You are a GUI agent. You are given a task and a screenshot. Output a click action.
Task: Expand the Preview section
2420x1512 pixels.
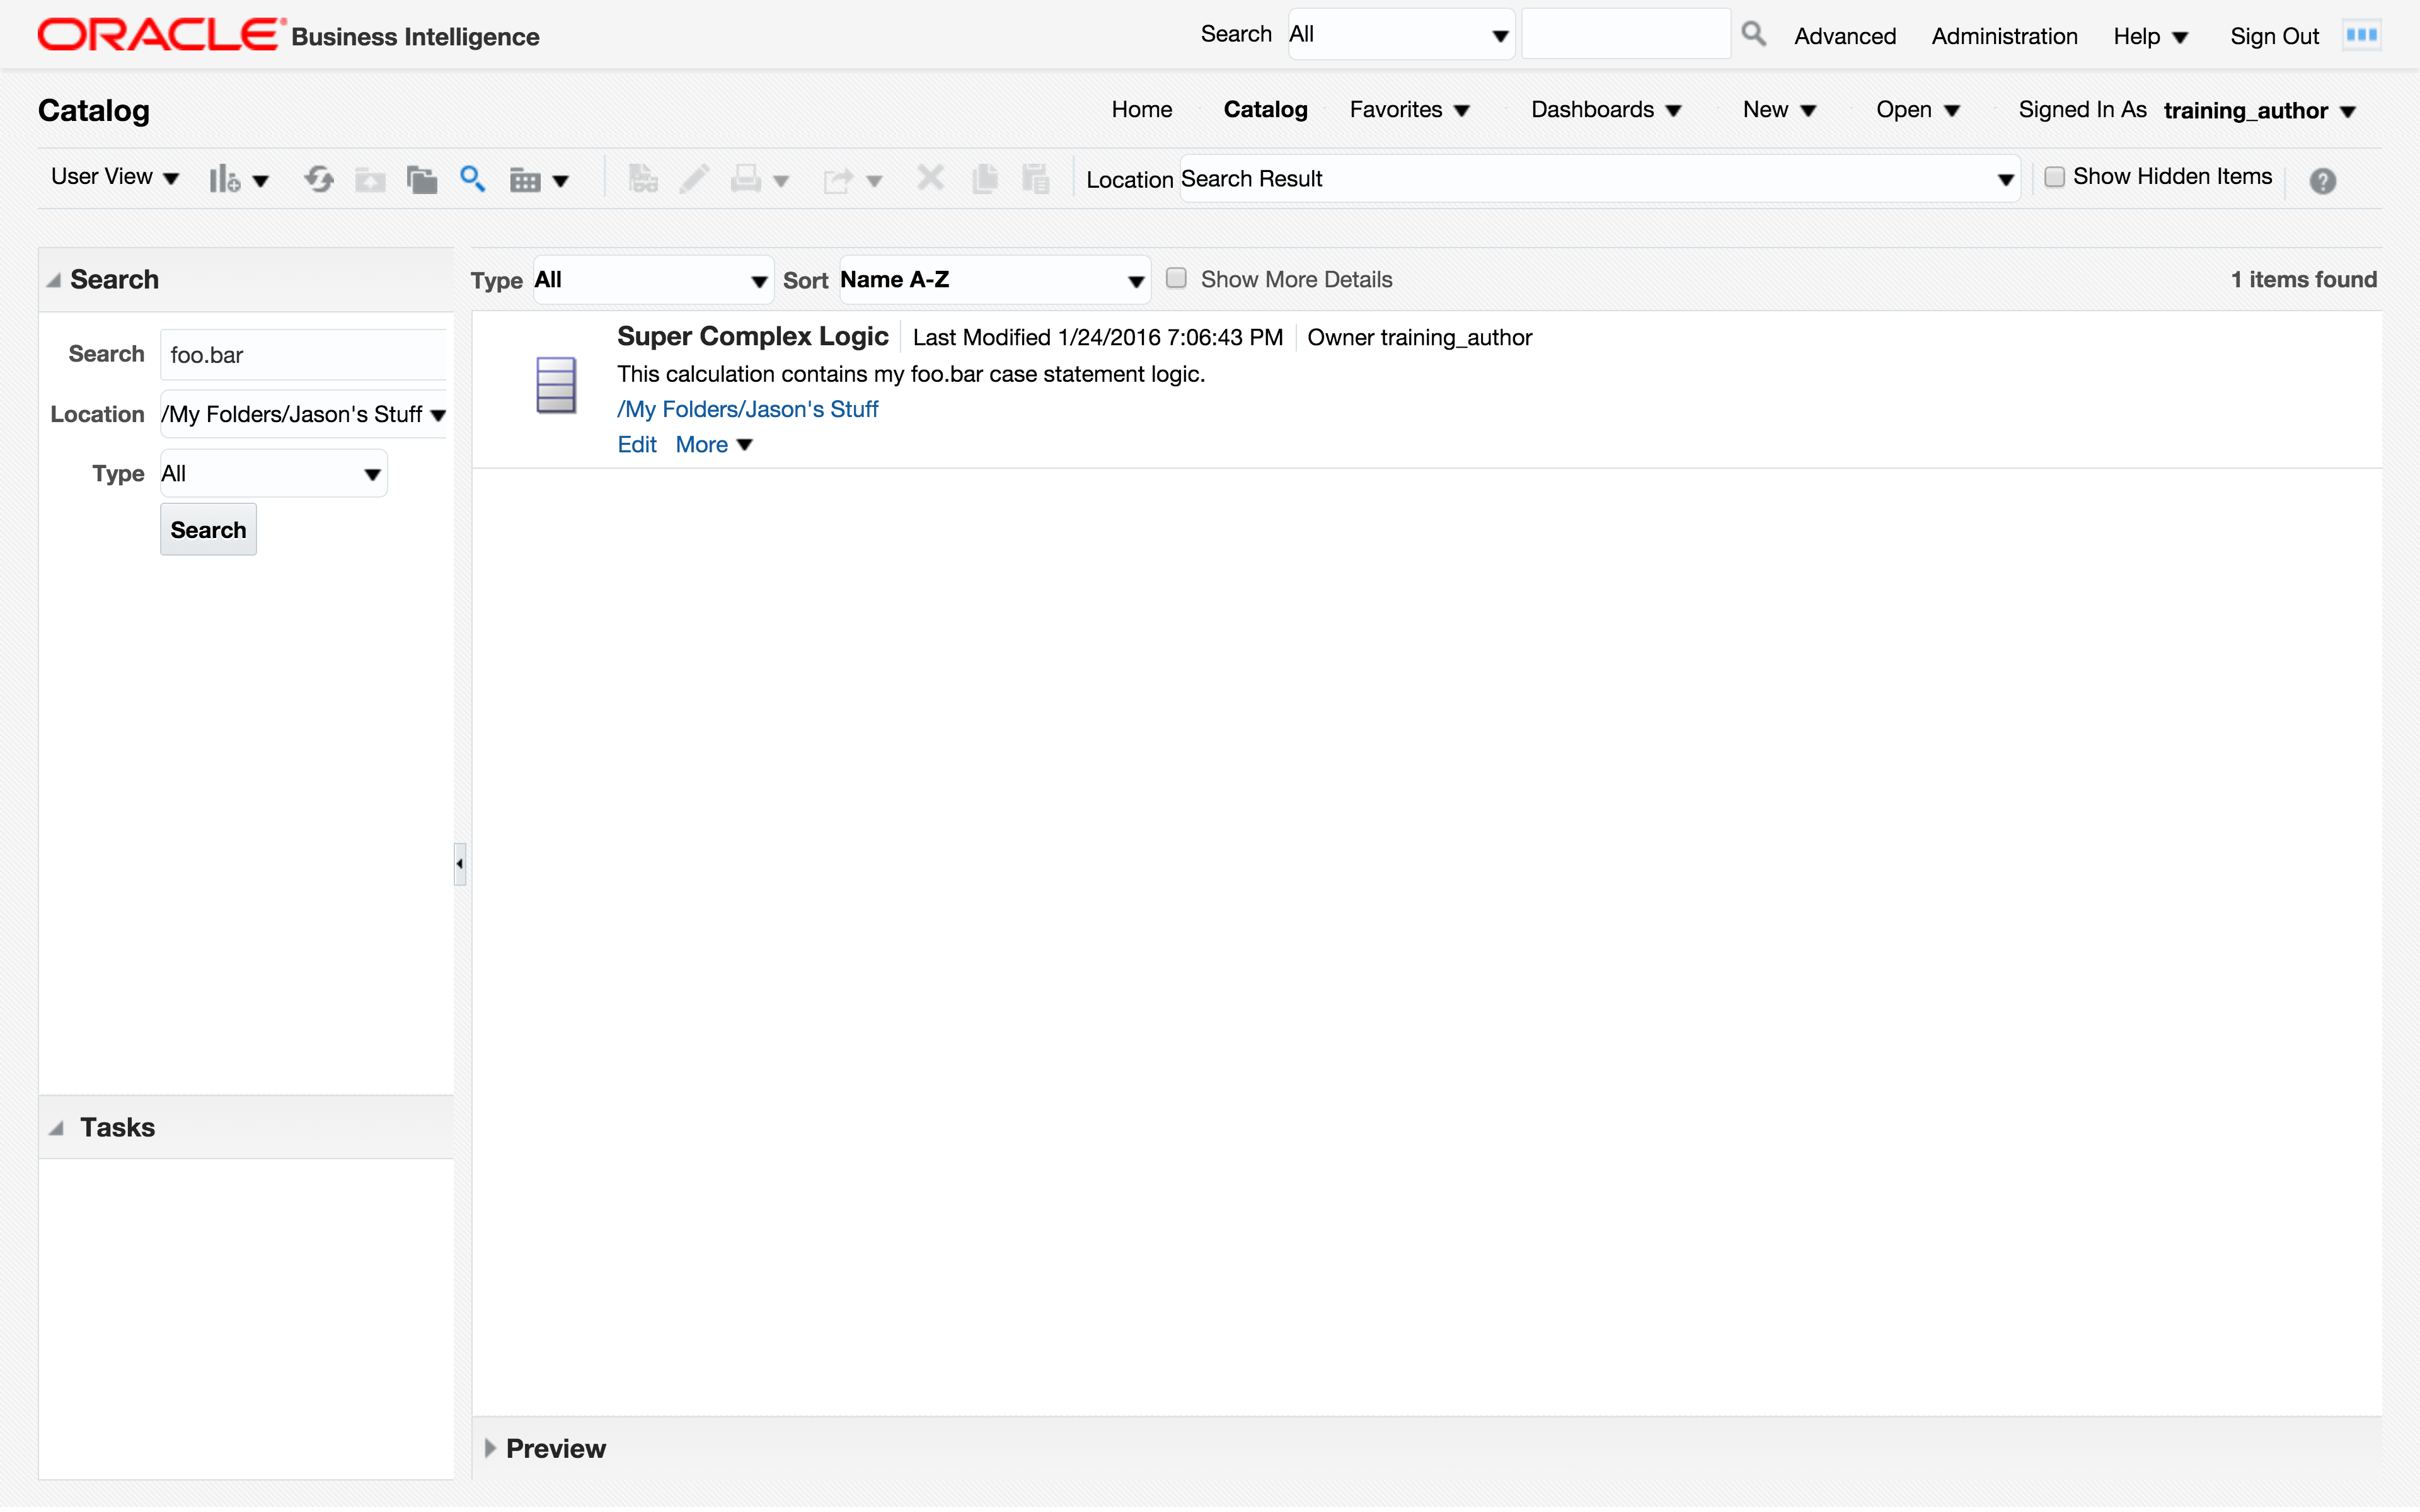(x=490, y=1448)
